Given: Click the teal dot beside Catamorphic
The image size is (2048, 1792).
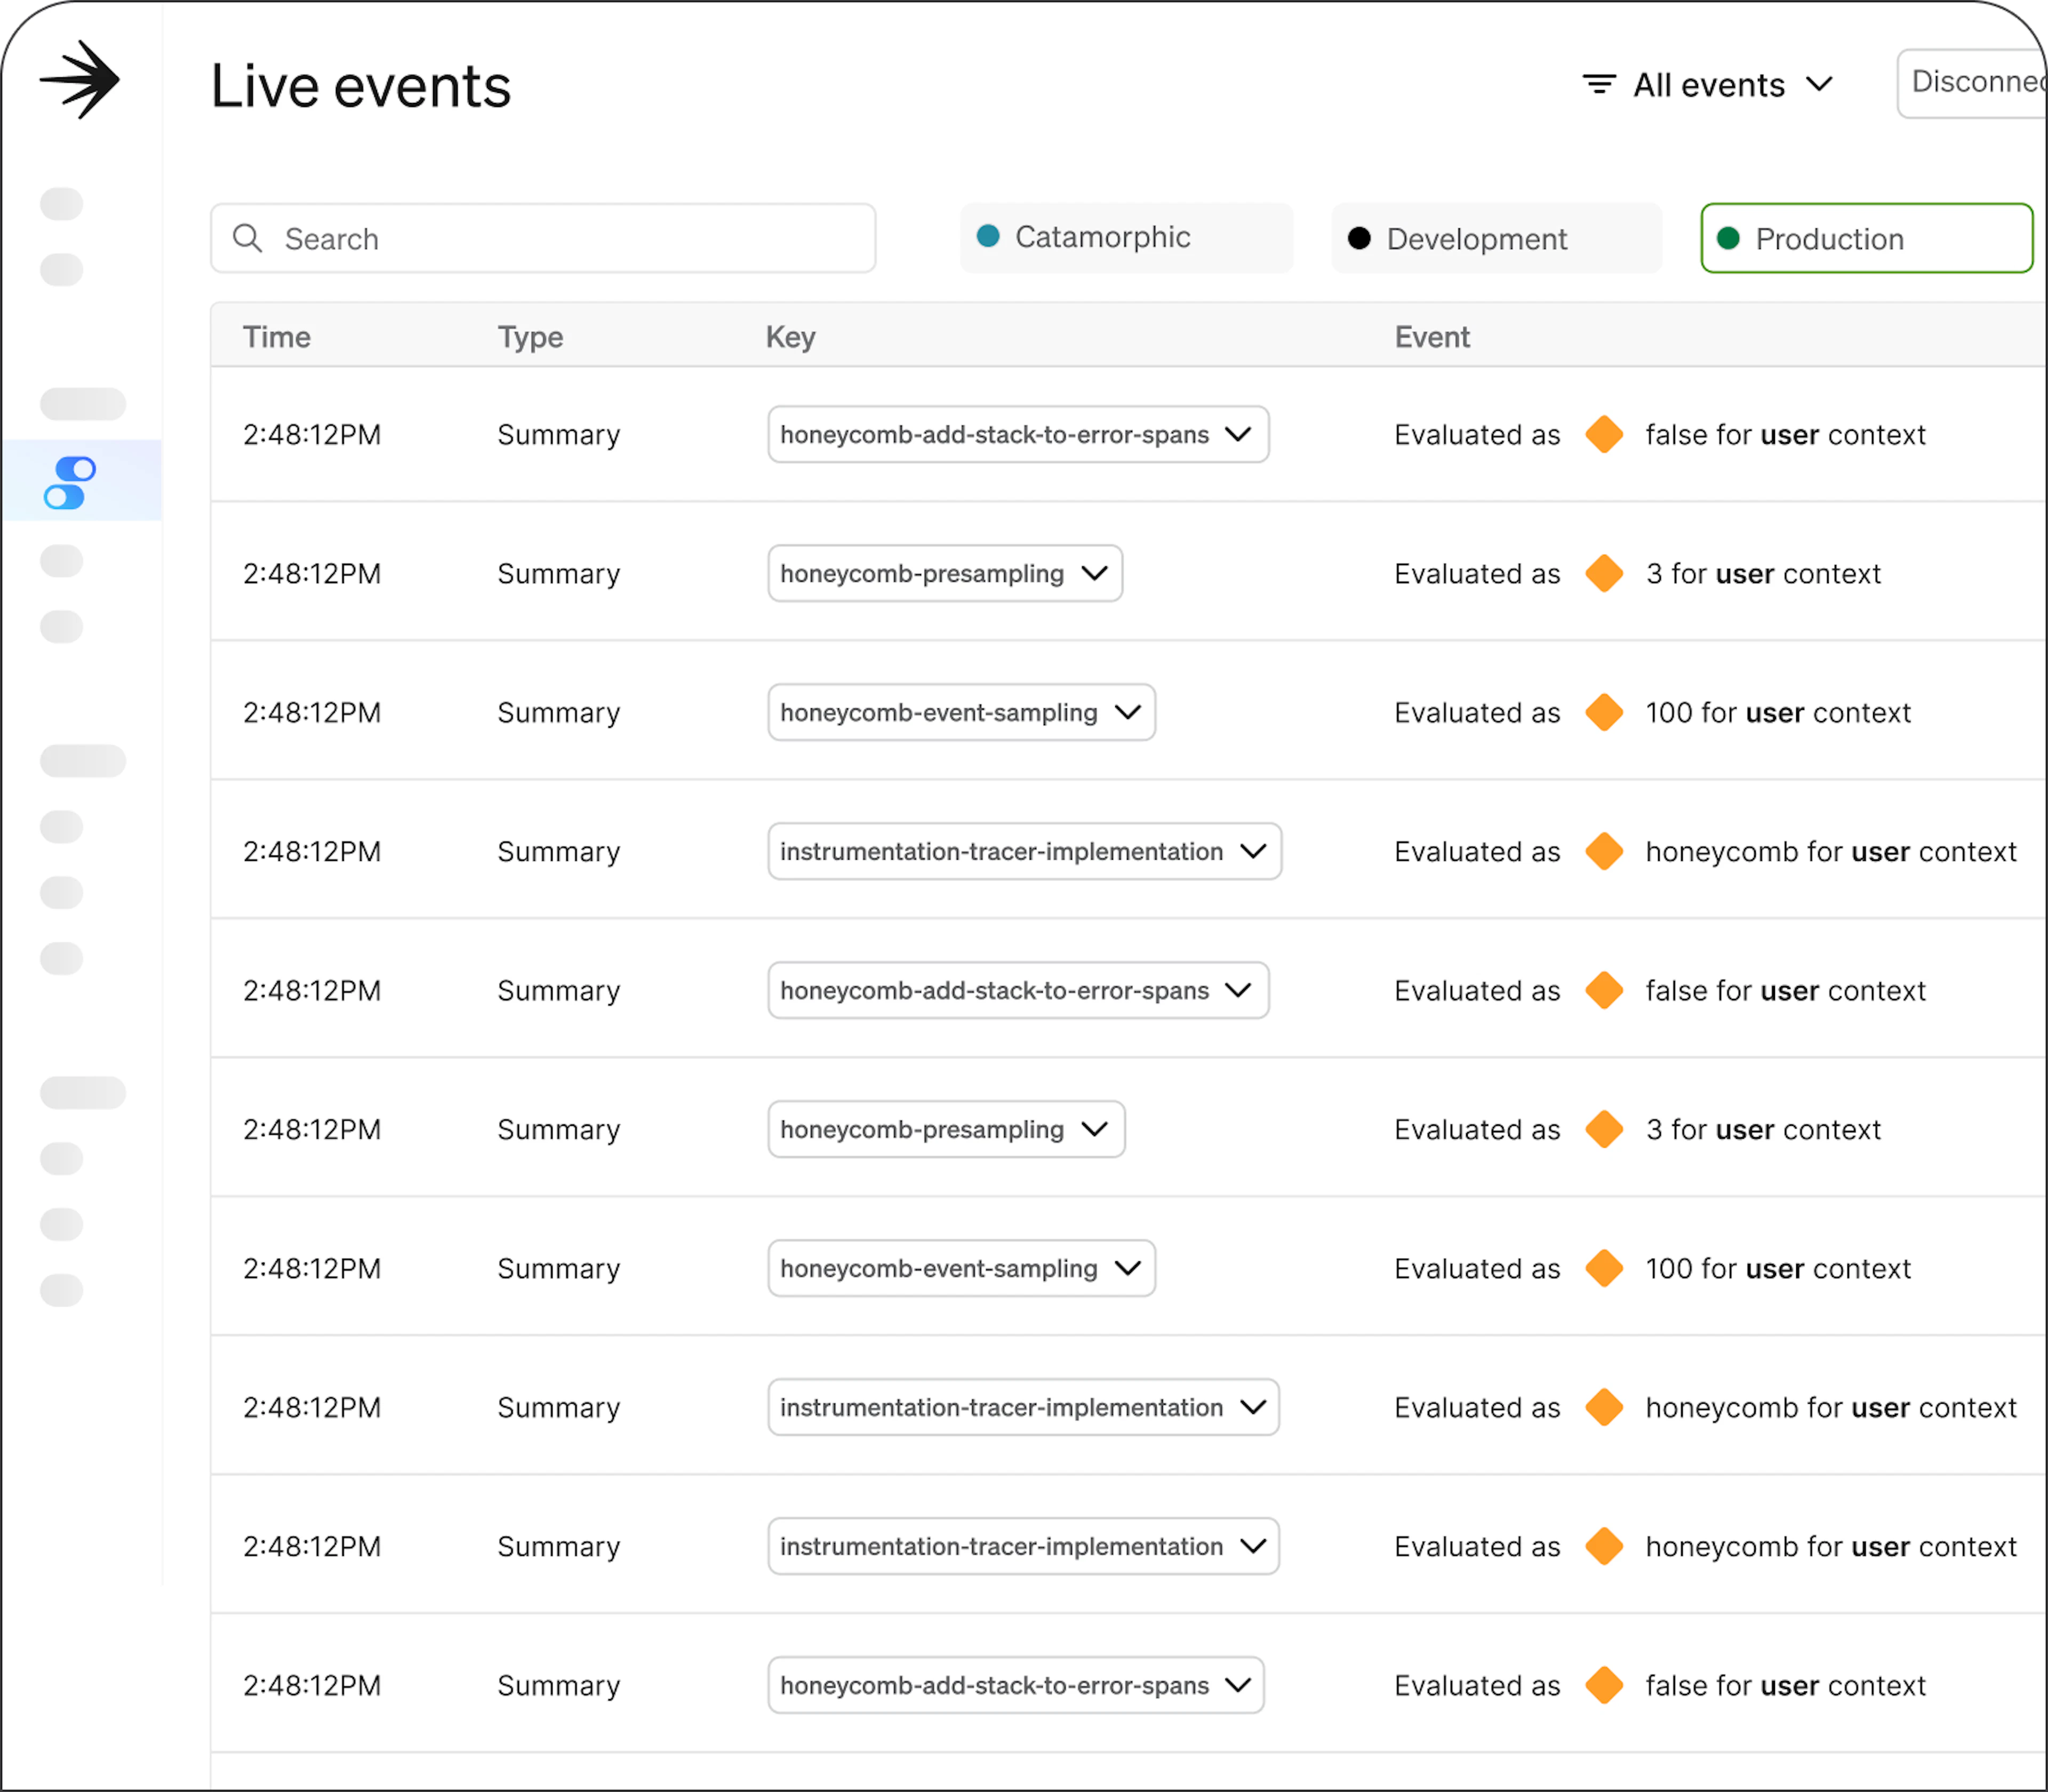Looking at the screenshot, I should [x=988, y=236].
